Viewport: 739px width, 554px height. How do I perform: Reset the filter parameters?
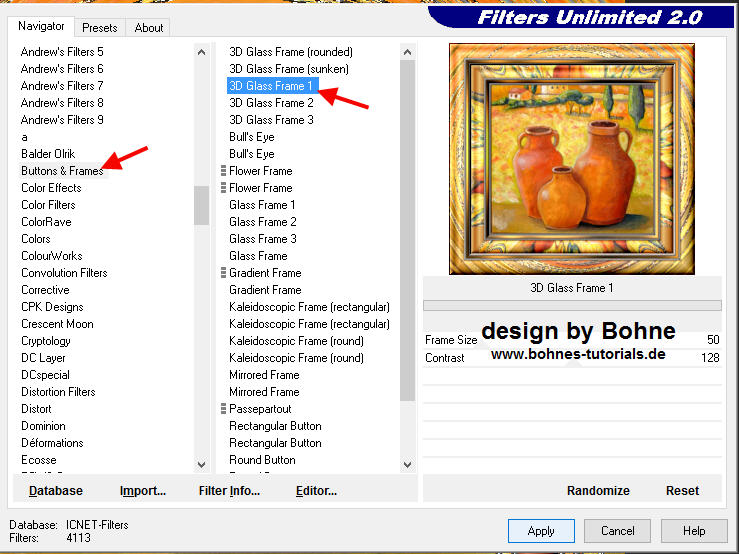click(682, 491)
